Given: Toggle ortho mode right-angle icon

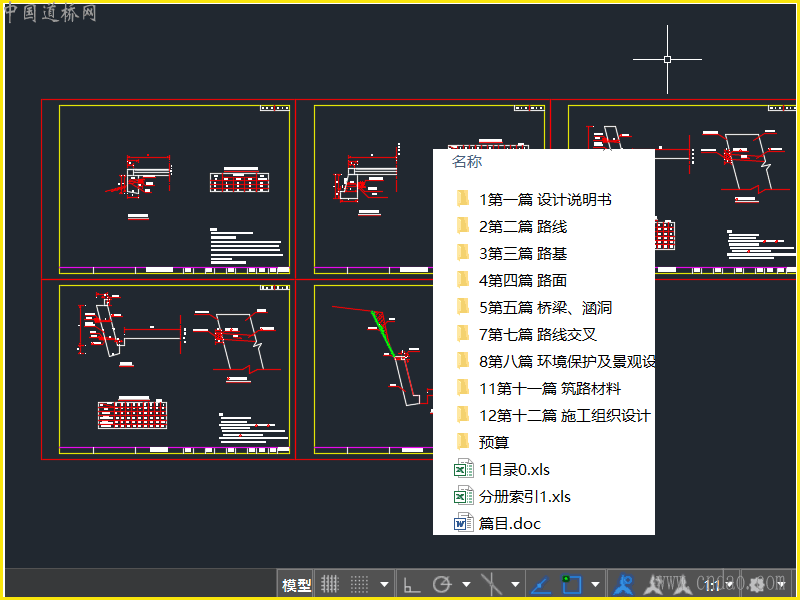Looking at the screenshot, I should [x=412, y=584].
